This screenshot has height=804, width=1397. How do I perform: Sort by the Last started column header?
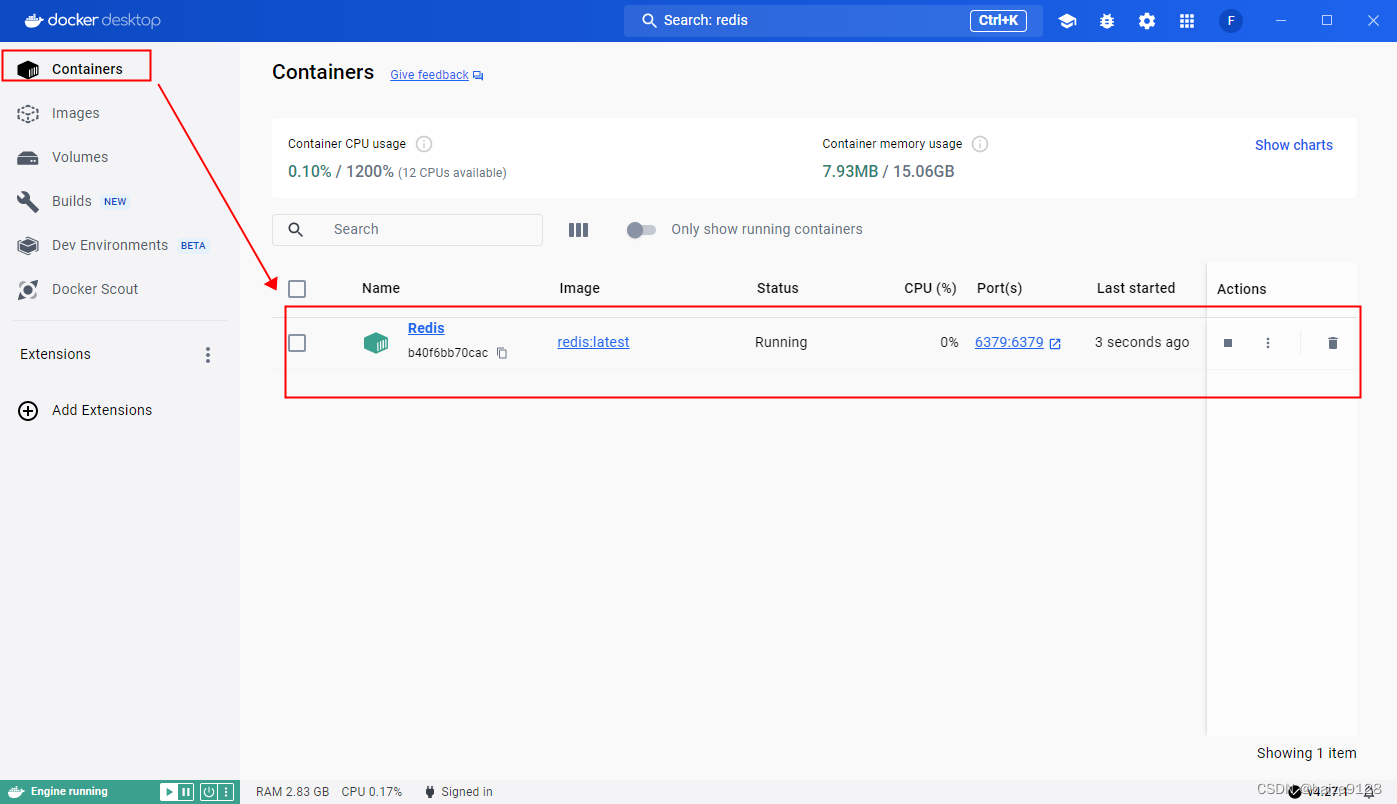pyautogui.click(x=1136, y=288)
